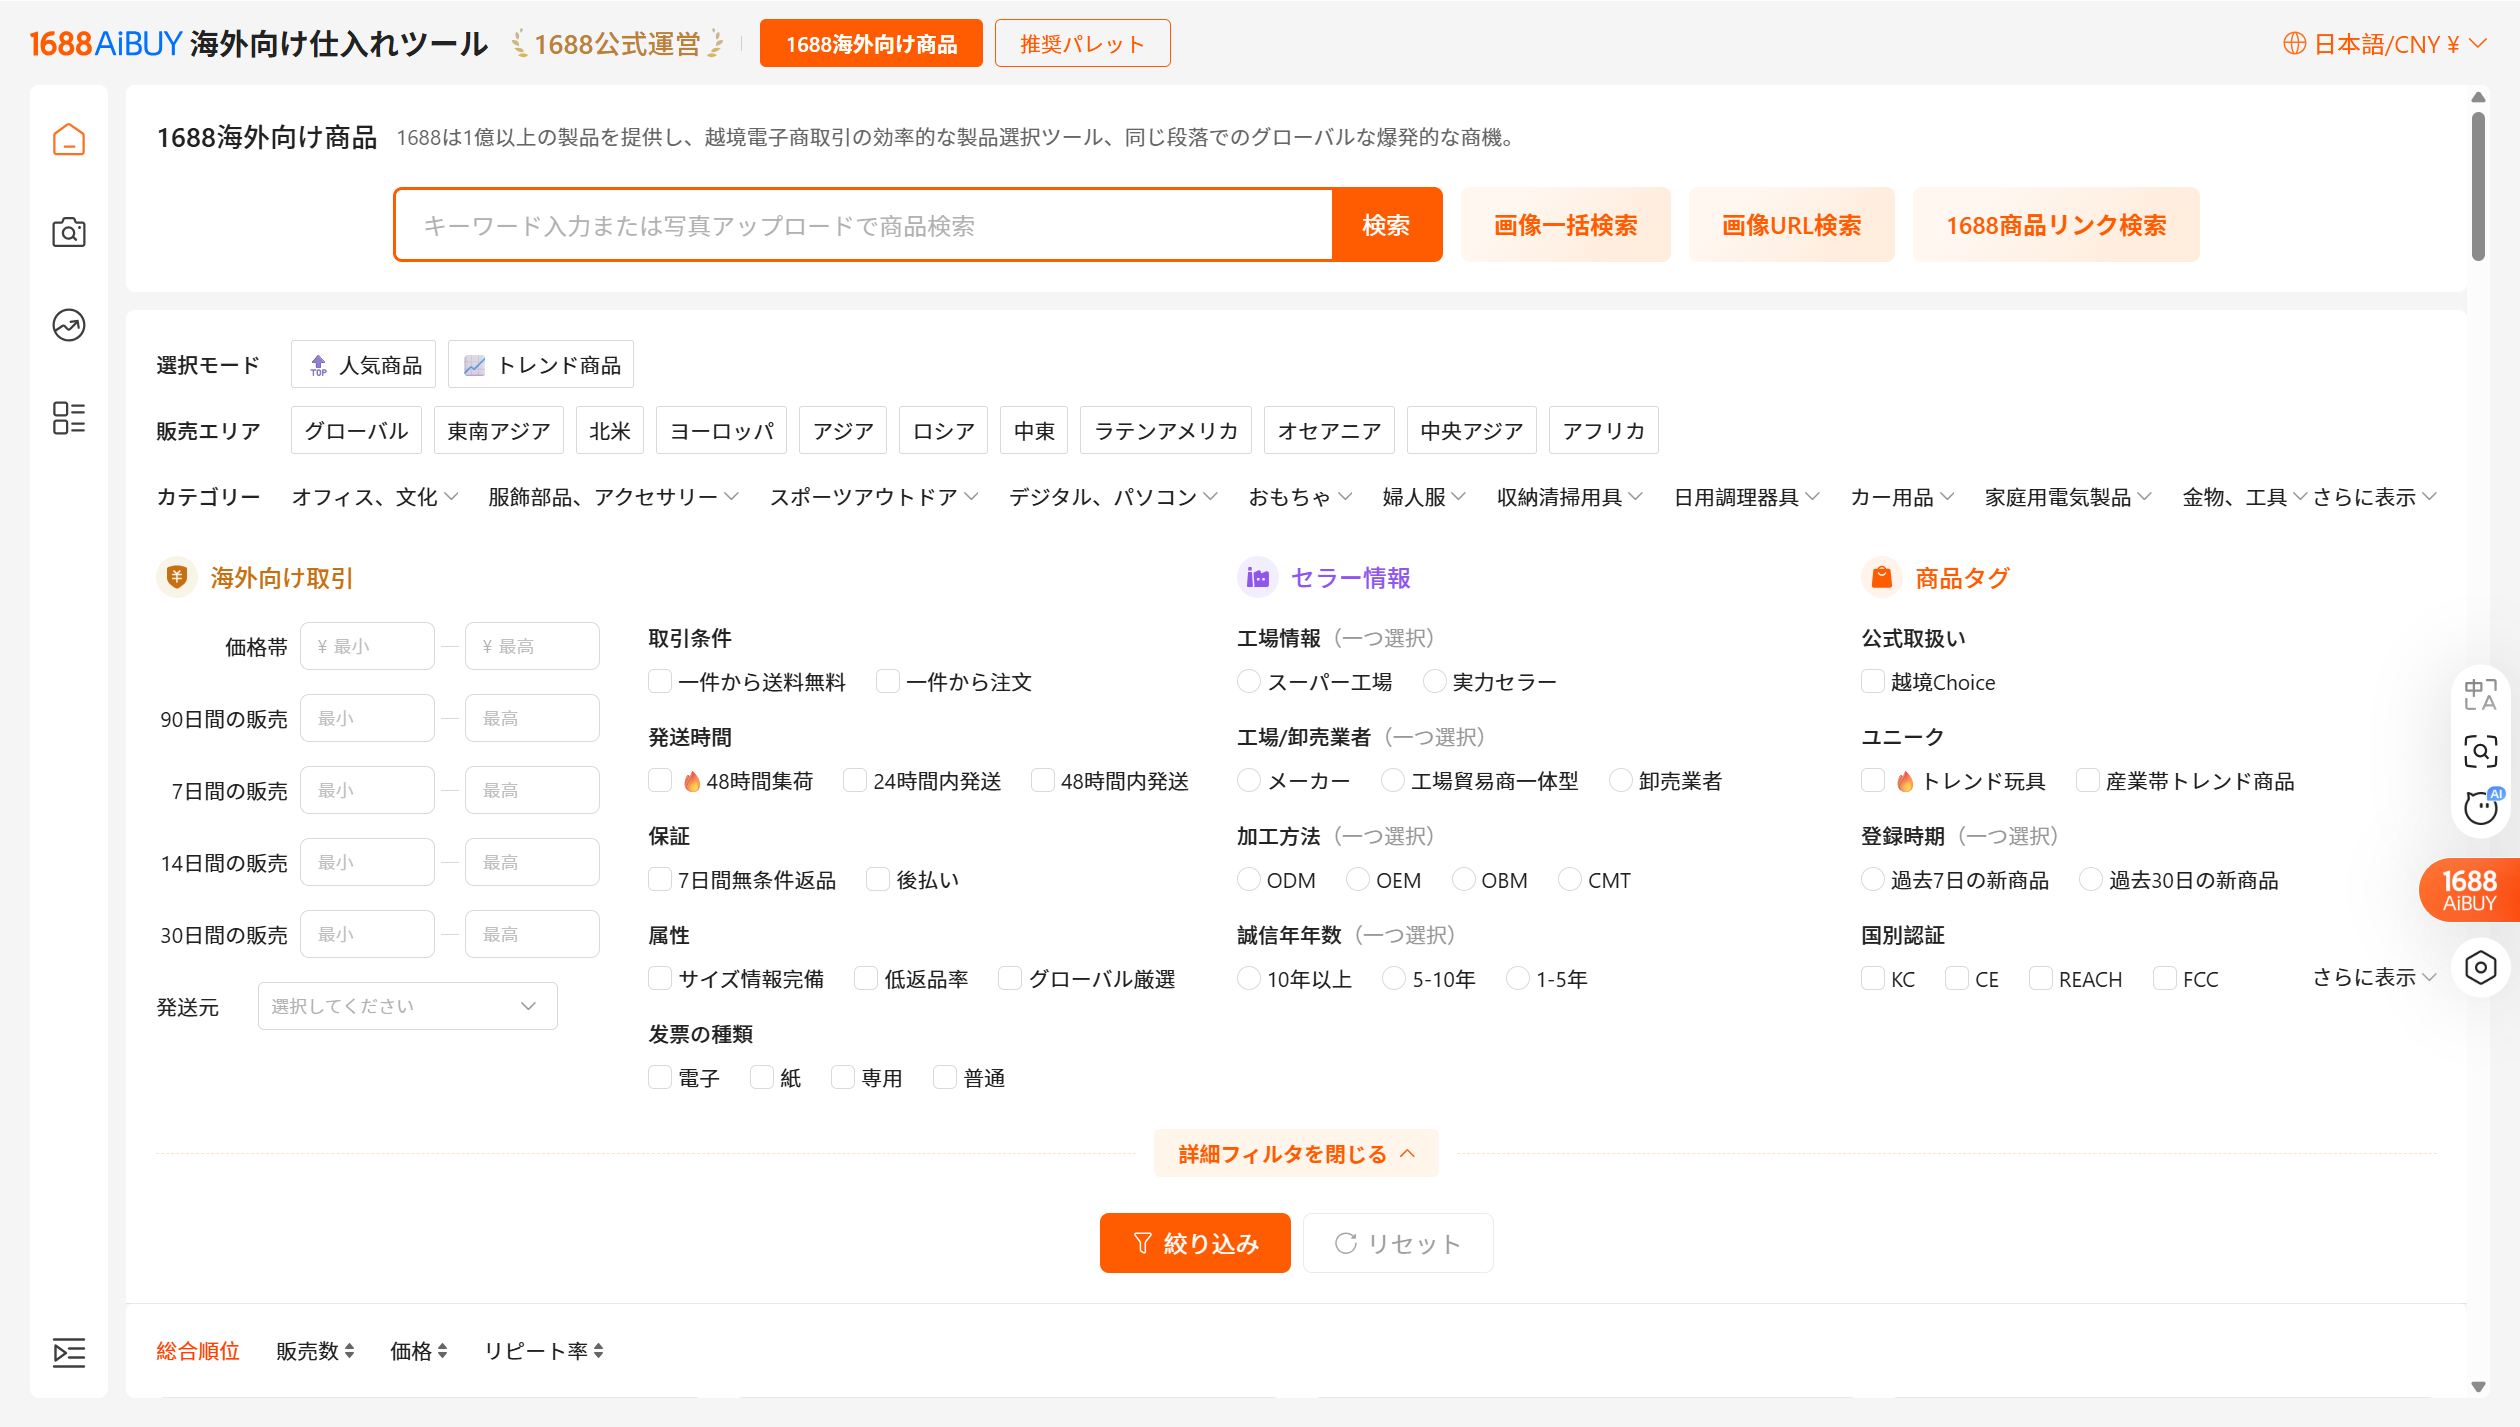This screenshot has height=1427, width=2520.
Task: Click the keyword search input field
Action: (862, 225)
